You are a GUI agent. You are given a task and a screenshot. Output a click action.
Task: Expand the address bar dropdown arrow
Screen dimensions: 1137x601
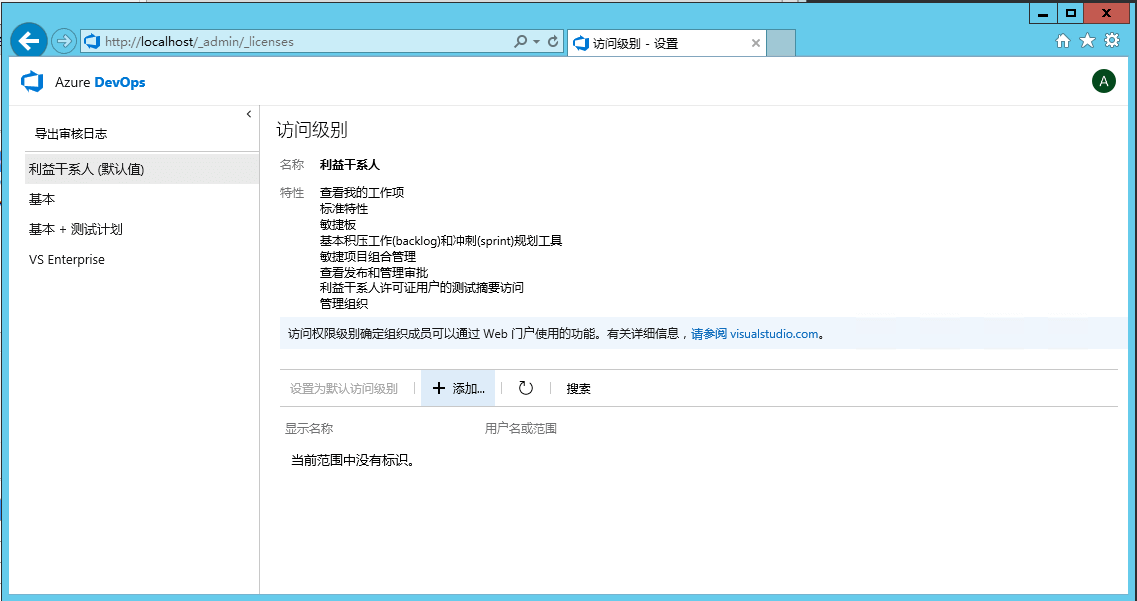tap(537, 42)
